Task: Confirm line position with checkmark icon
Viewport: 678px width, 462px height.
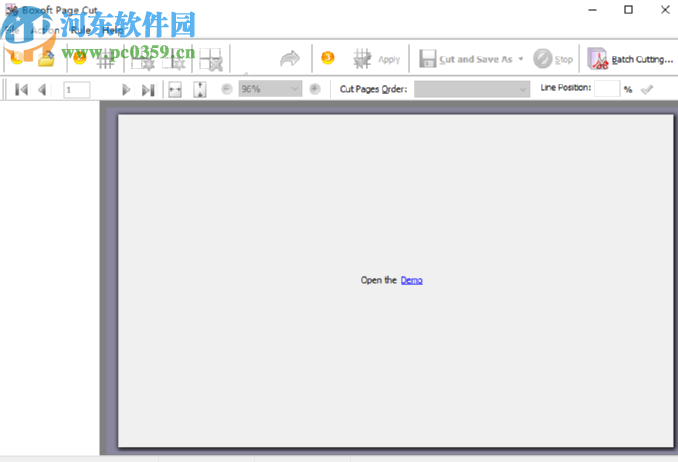Action: [x=647, y=90]
